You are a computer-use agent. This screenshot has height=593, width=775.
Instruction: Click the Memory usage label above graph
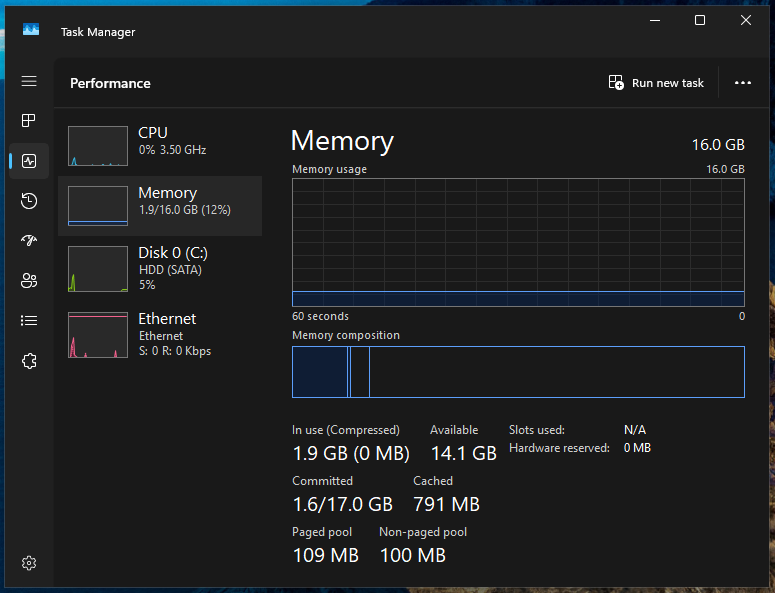coord(329,169)
